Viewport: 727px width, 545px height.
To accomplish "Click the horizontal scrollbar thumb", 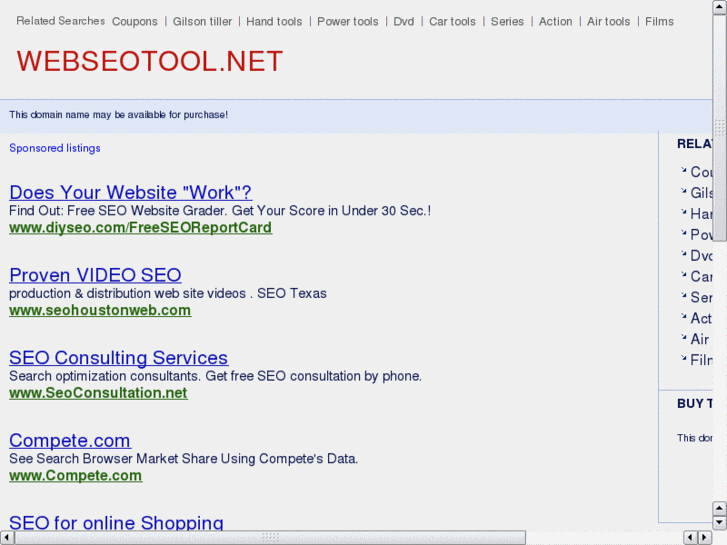I will coord(270,538).
